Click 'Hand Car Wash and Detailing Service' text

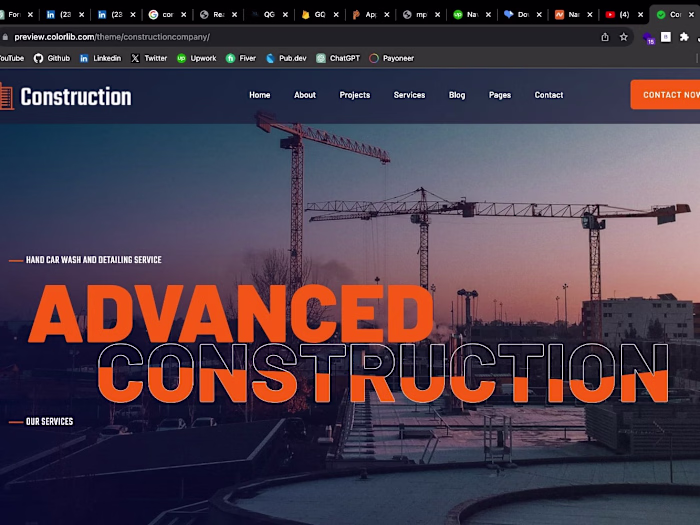click(x=94, y=260)
